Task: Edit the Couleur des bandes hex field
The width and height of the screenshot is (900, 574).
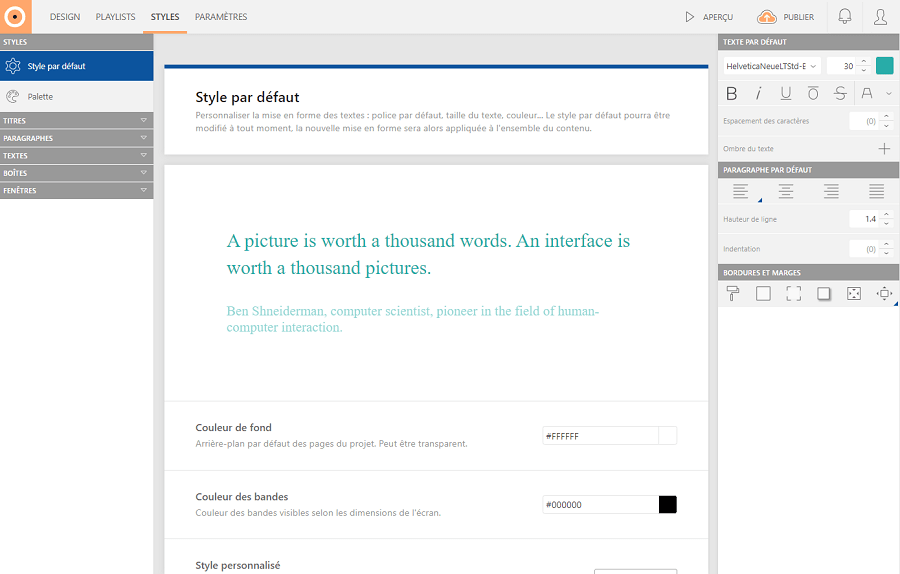Action: (x=600, y=505)
